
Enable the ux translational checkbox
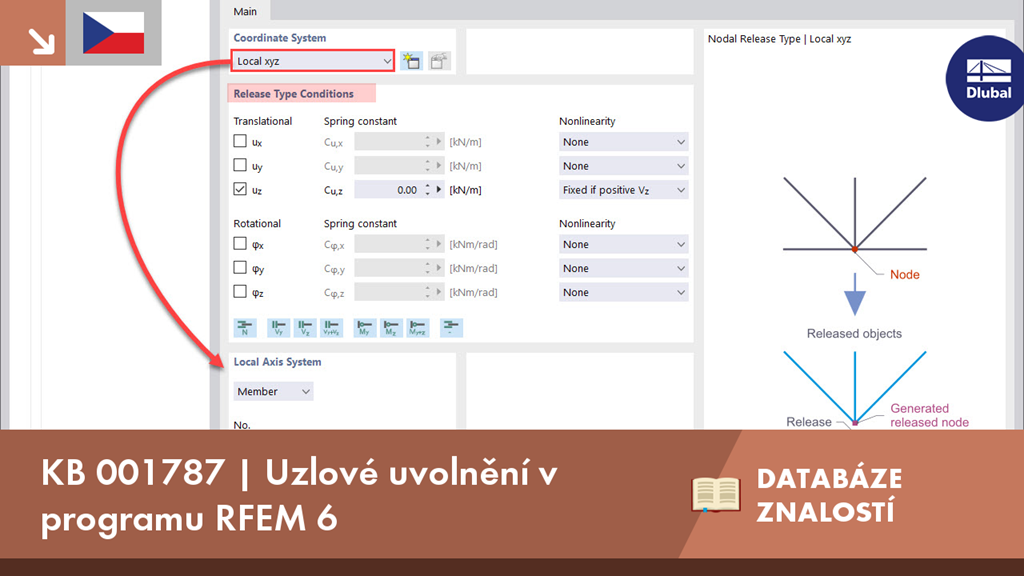pos(240,141)
